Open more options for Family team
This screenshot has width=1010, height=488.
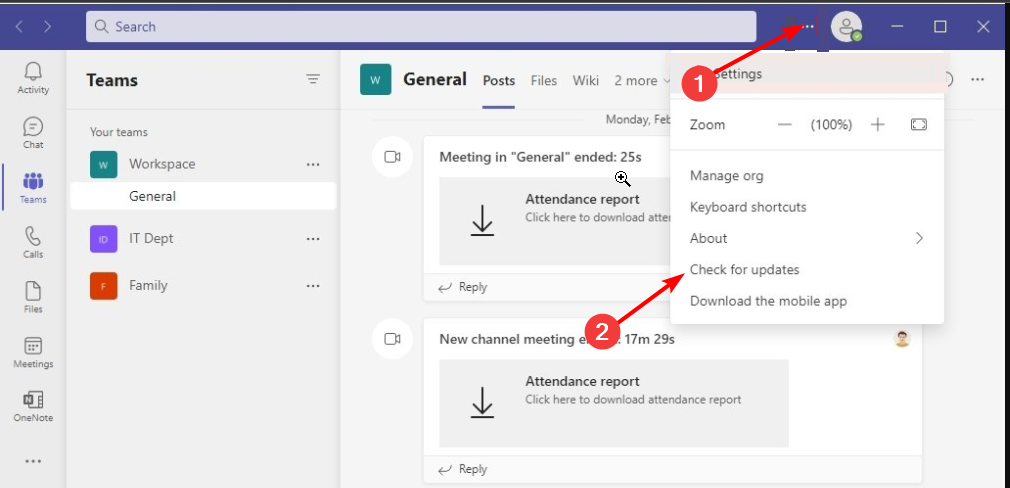coord(313,286)
